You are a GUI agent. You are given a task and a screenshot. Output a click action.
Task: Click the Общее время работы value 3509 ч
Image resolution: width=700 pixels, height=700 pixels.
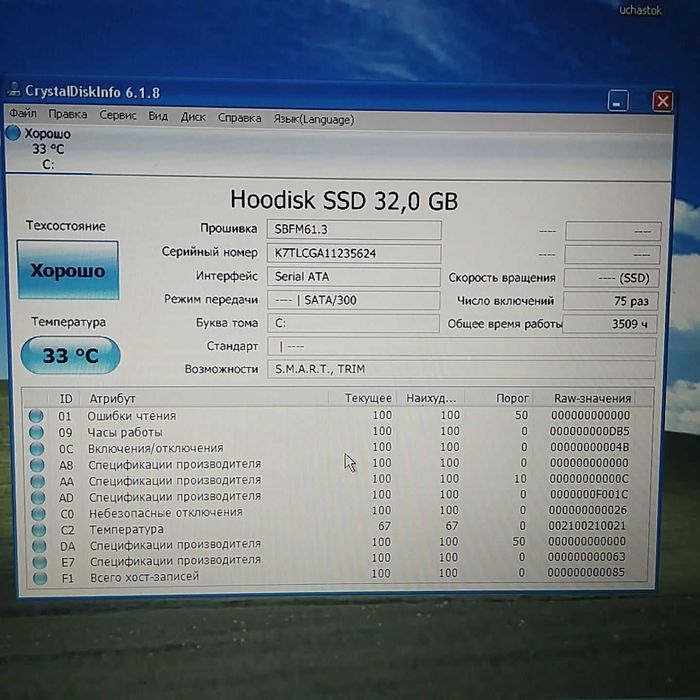[610, 324]
